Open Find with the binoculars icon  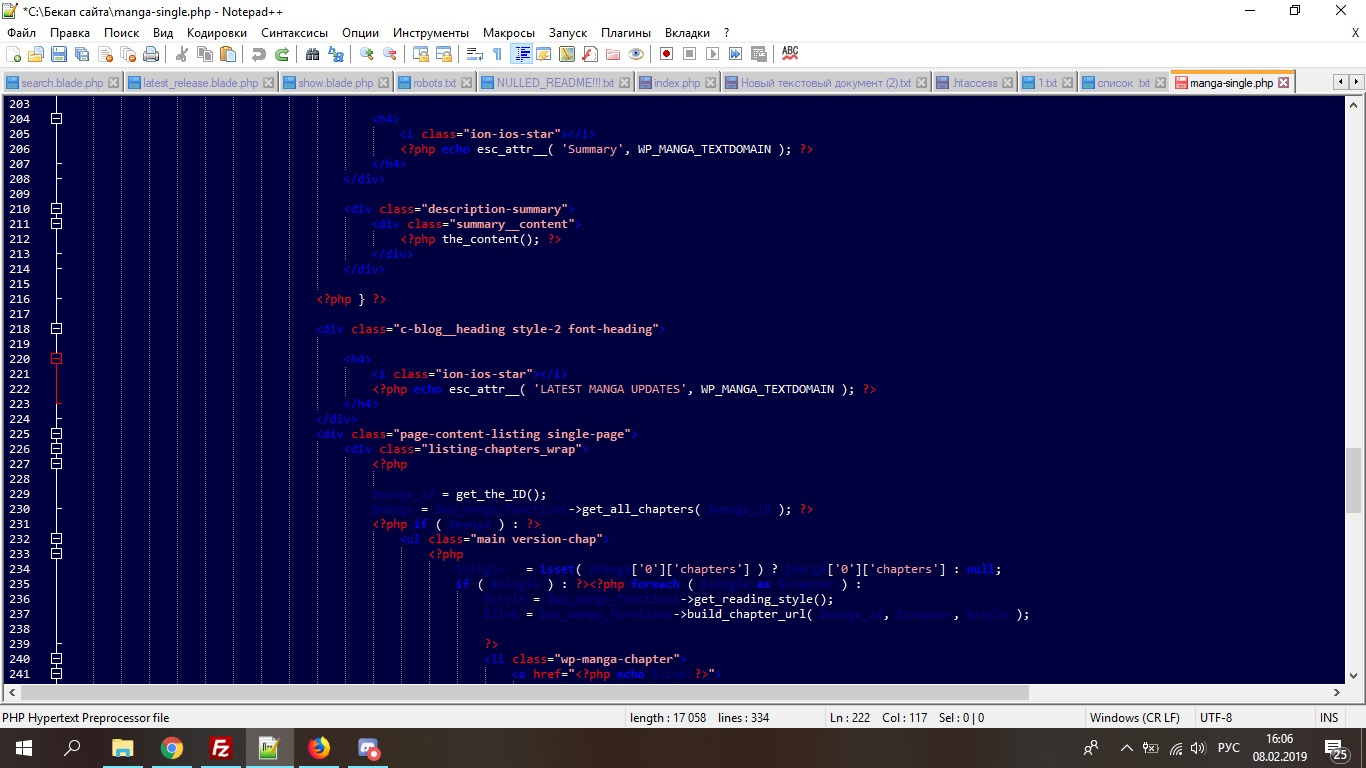[x=313, y=54]
